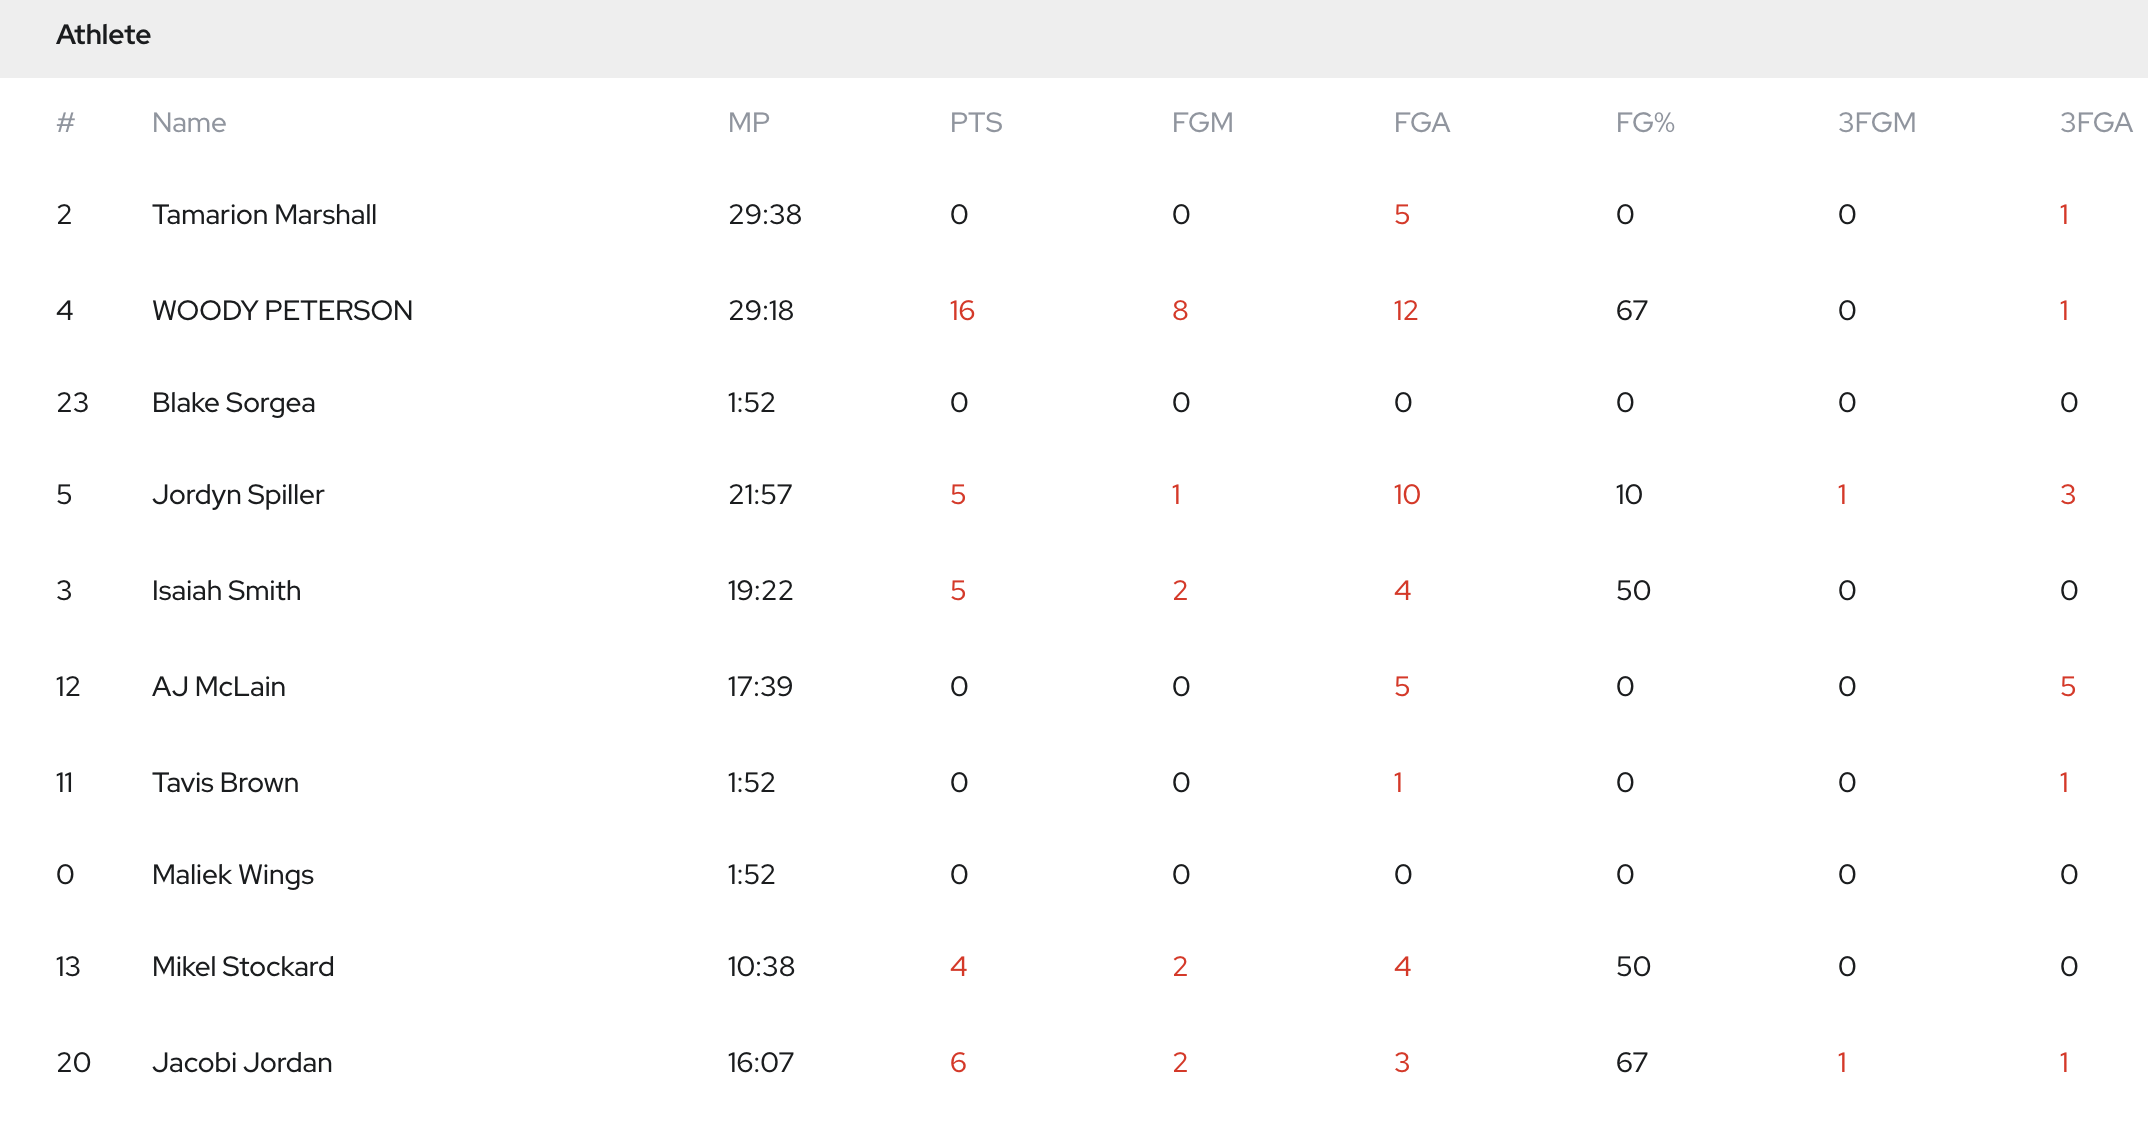Select the FGM column header

[x=1202, y=122]
